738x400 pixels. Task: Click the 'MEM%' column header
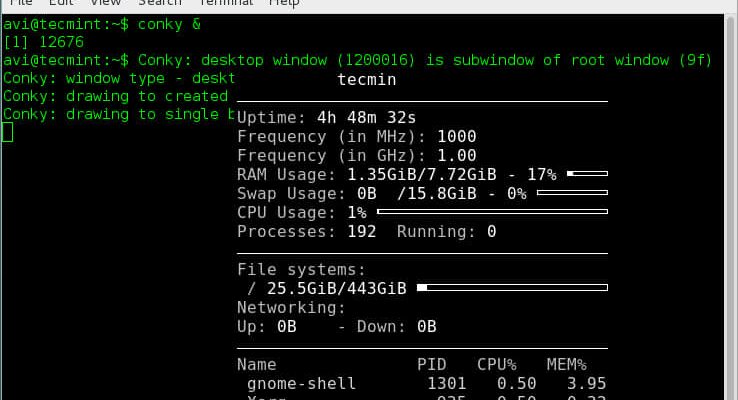click(x=567, y=365)
